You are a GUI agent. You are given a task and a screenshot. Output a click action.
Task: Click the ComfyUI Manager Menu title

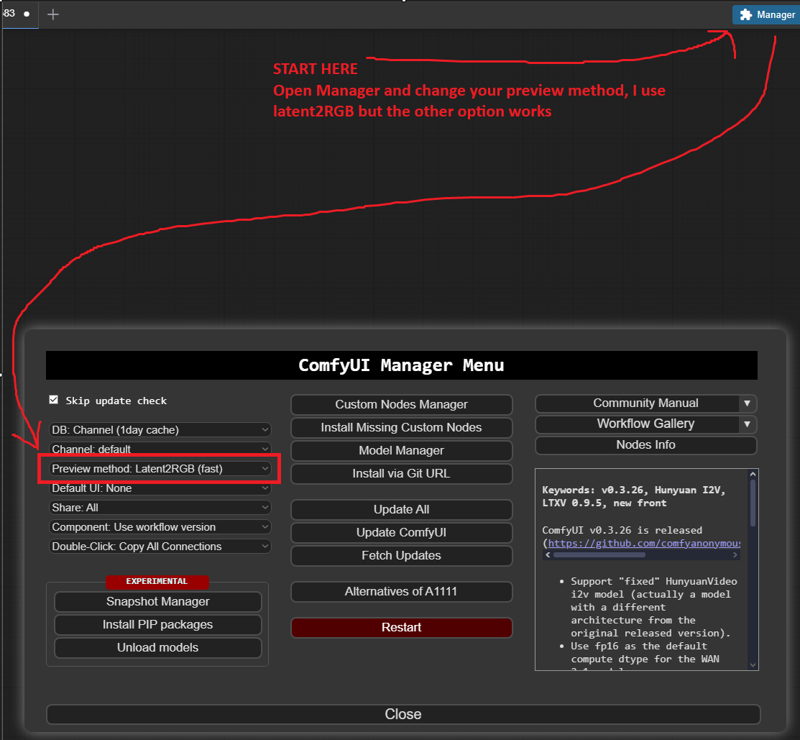tap(401, 365)
